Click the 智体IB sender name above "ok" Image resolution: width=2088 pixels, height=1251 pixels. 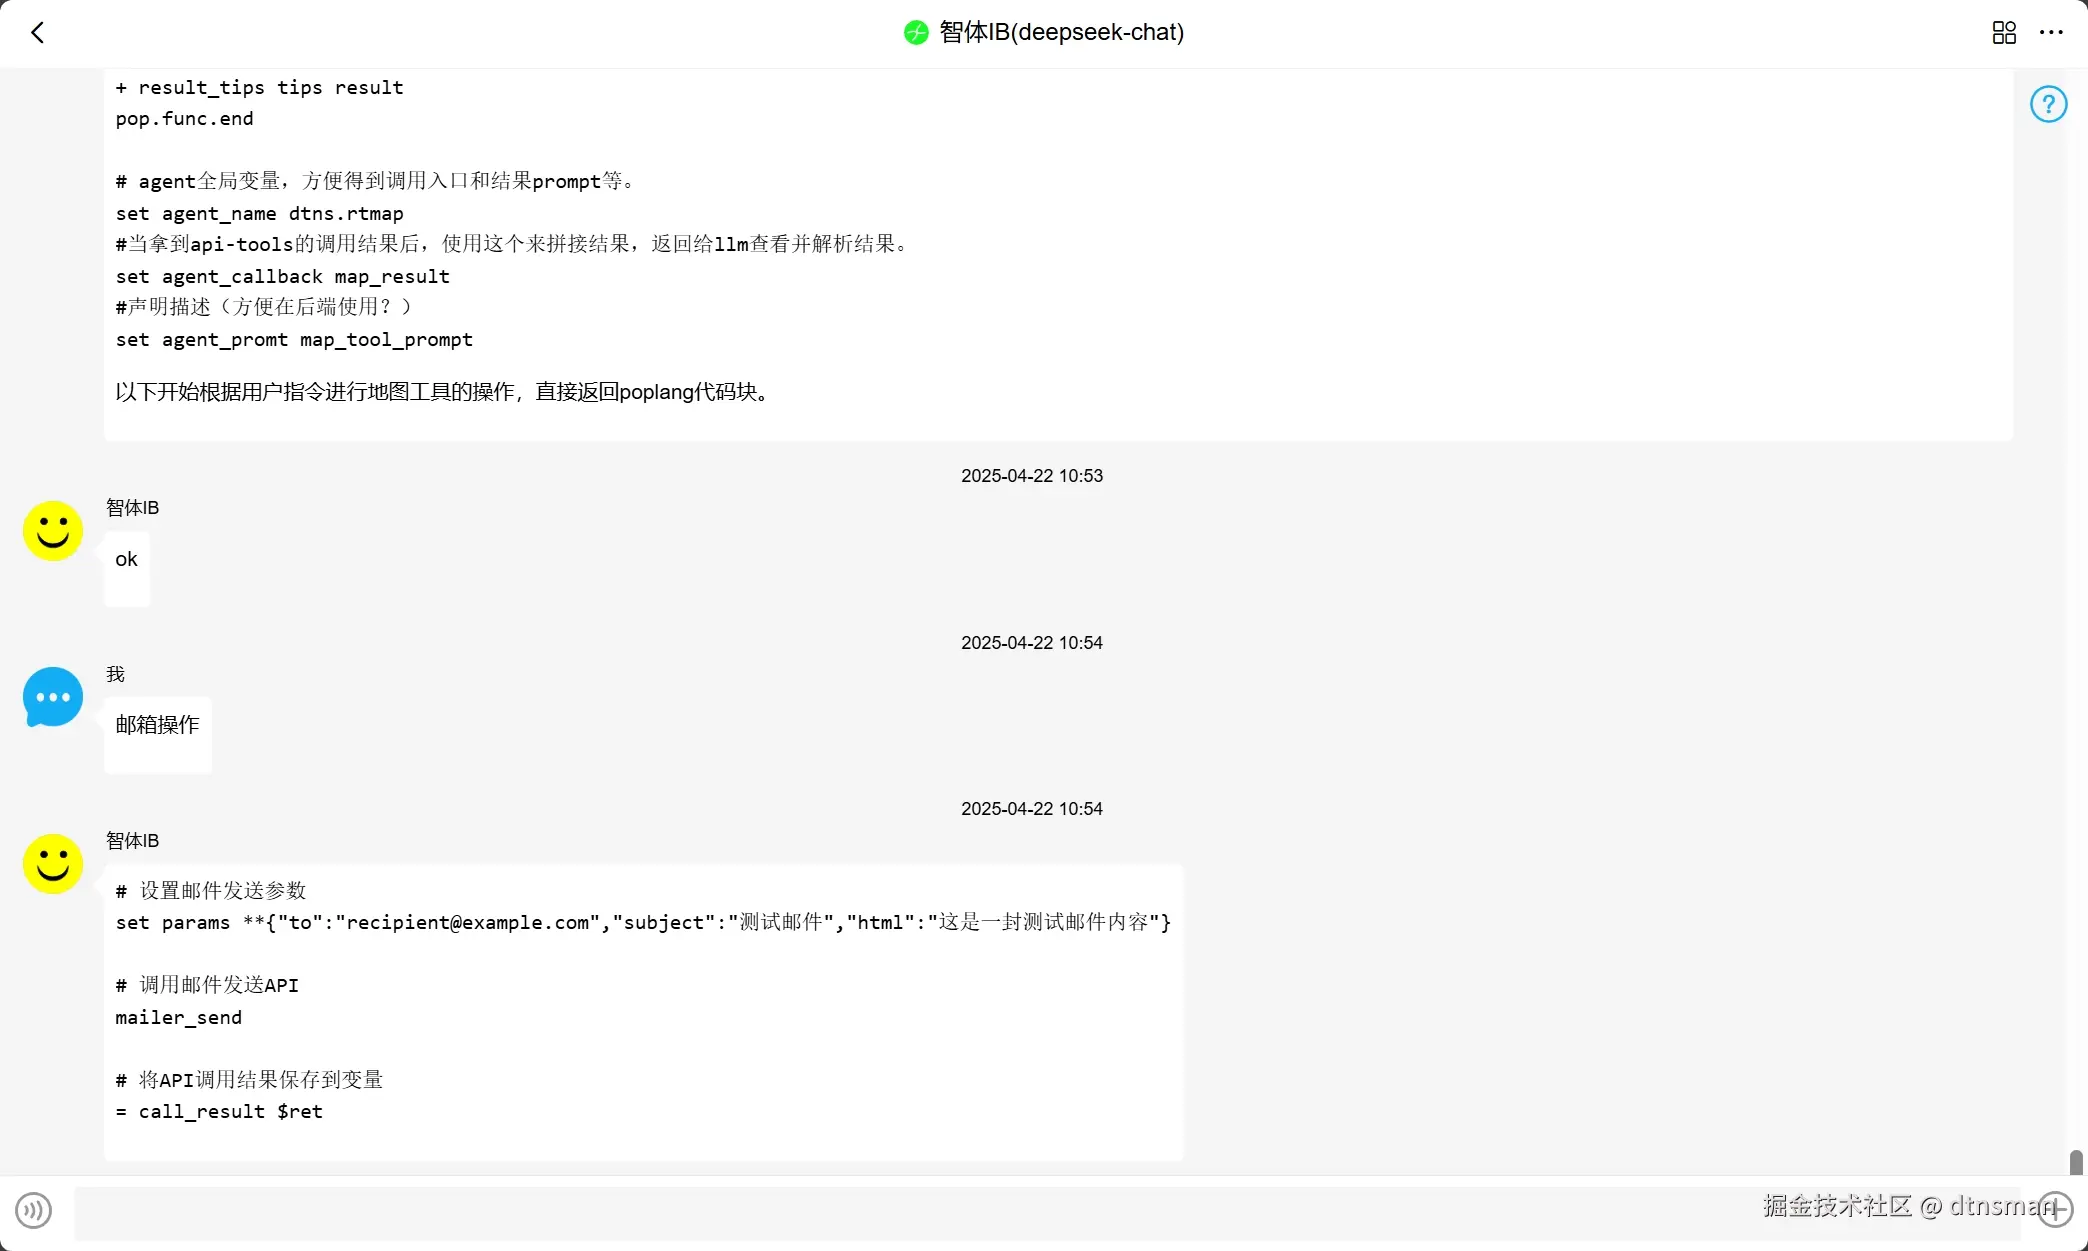132,508
